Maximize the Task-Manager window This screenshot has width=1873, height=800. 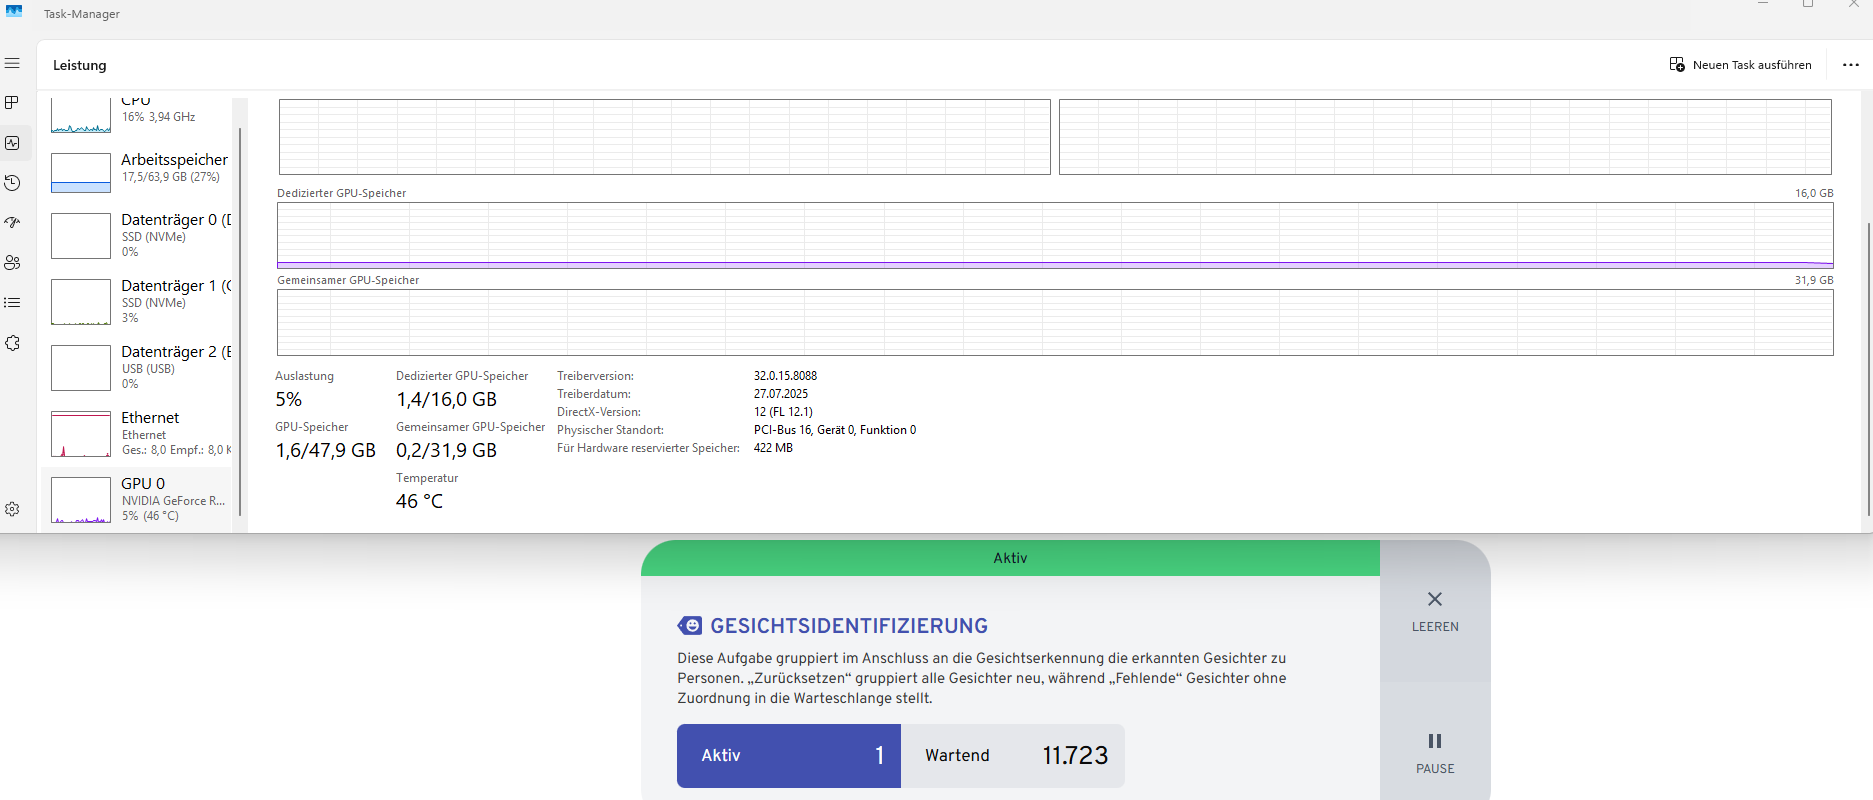(1808, 4)
